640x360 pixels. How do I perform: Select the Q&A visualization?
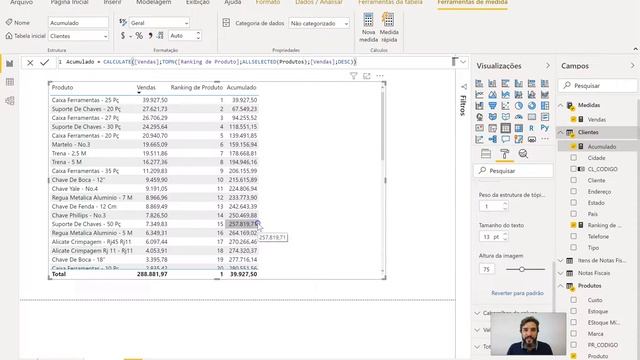point(505,139)
